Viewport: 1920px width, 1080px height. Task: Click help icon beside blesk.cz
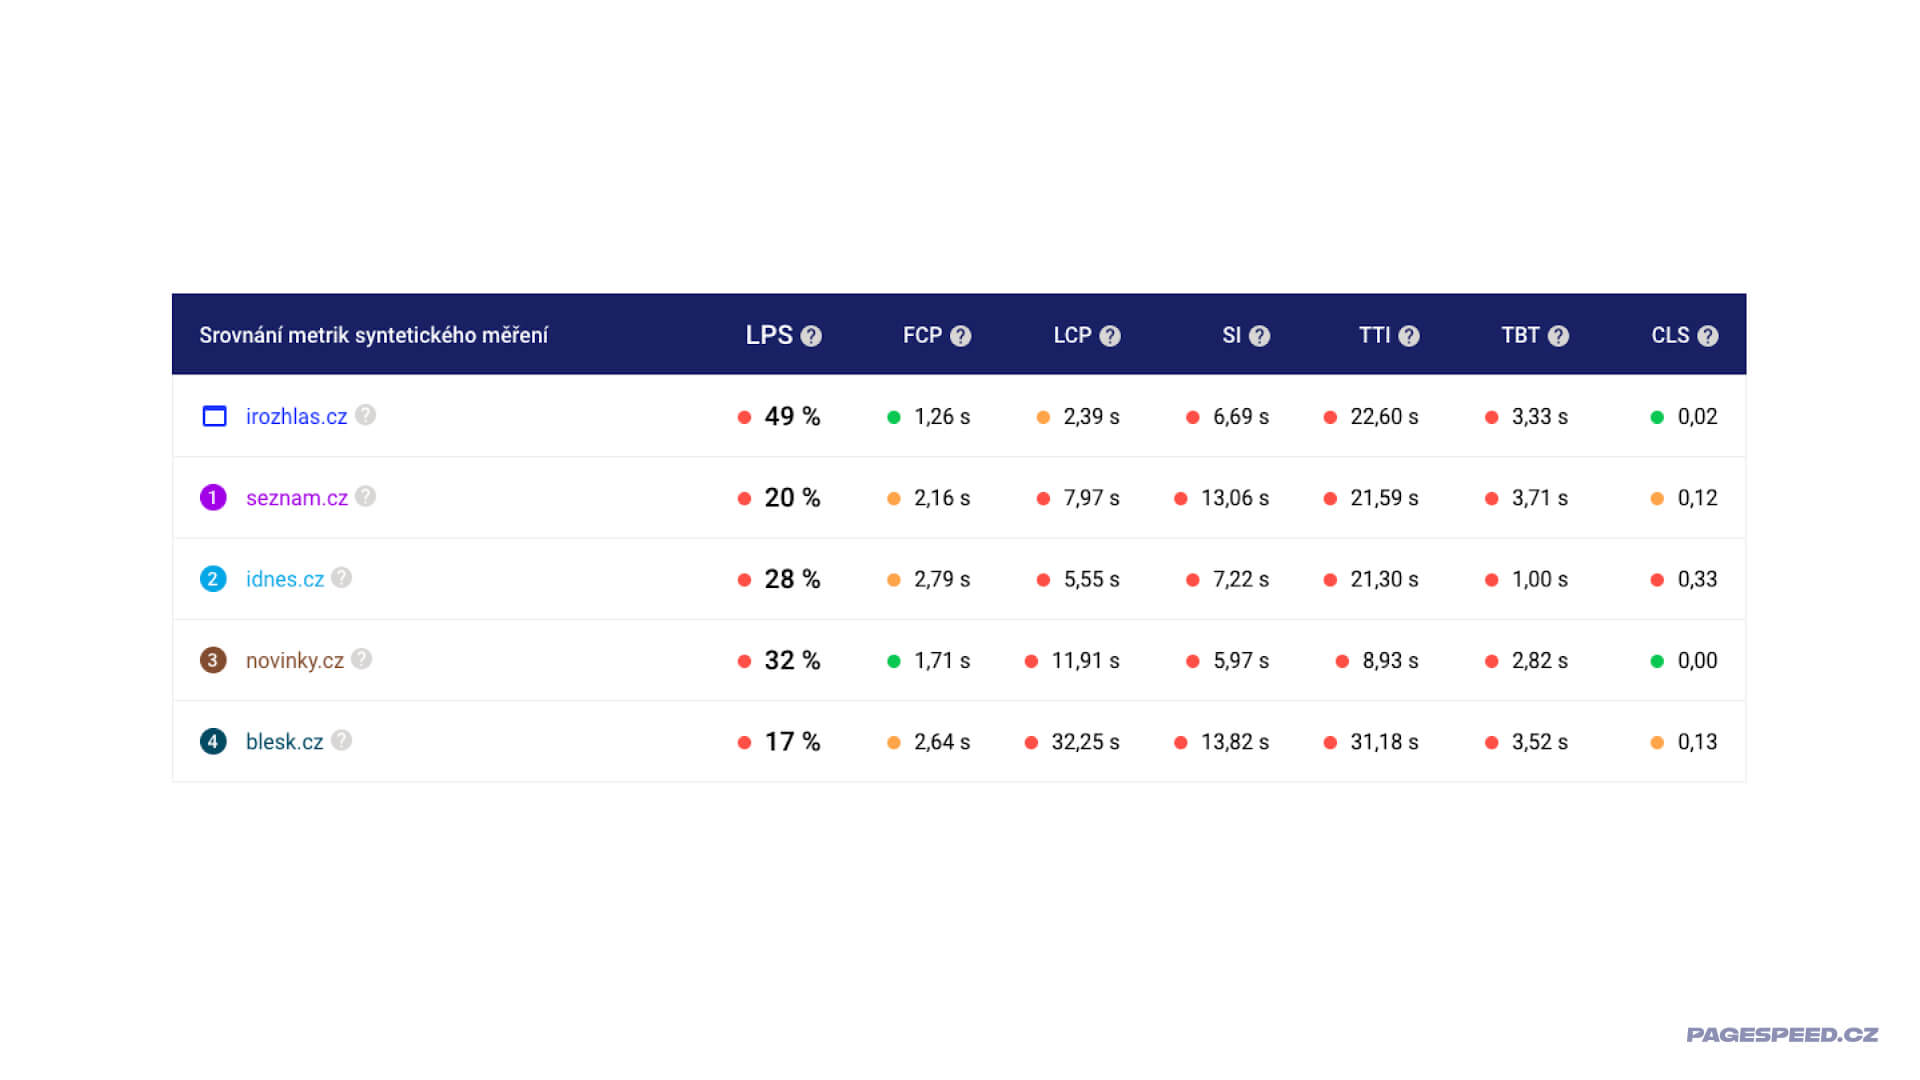342,740
